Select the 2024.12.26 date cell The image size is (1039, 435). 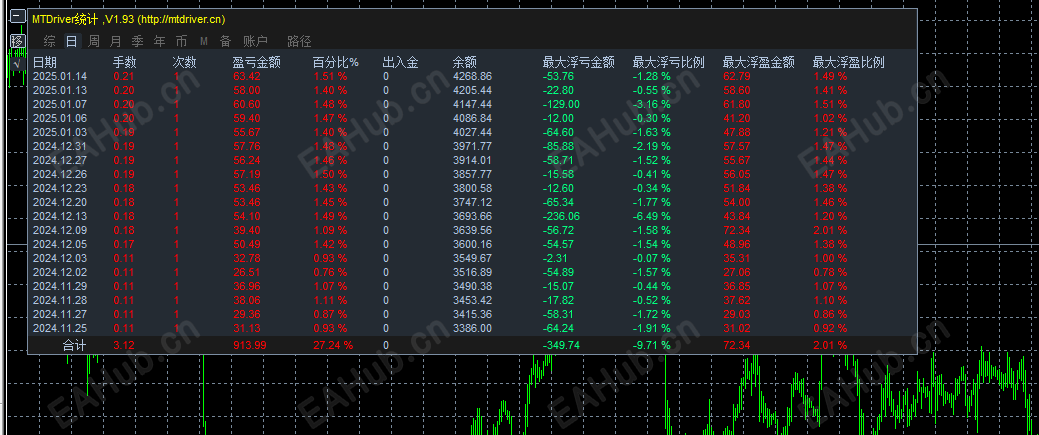point(60,174)
